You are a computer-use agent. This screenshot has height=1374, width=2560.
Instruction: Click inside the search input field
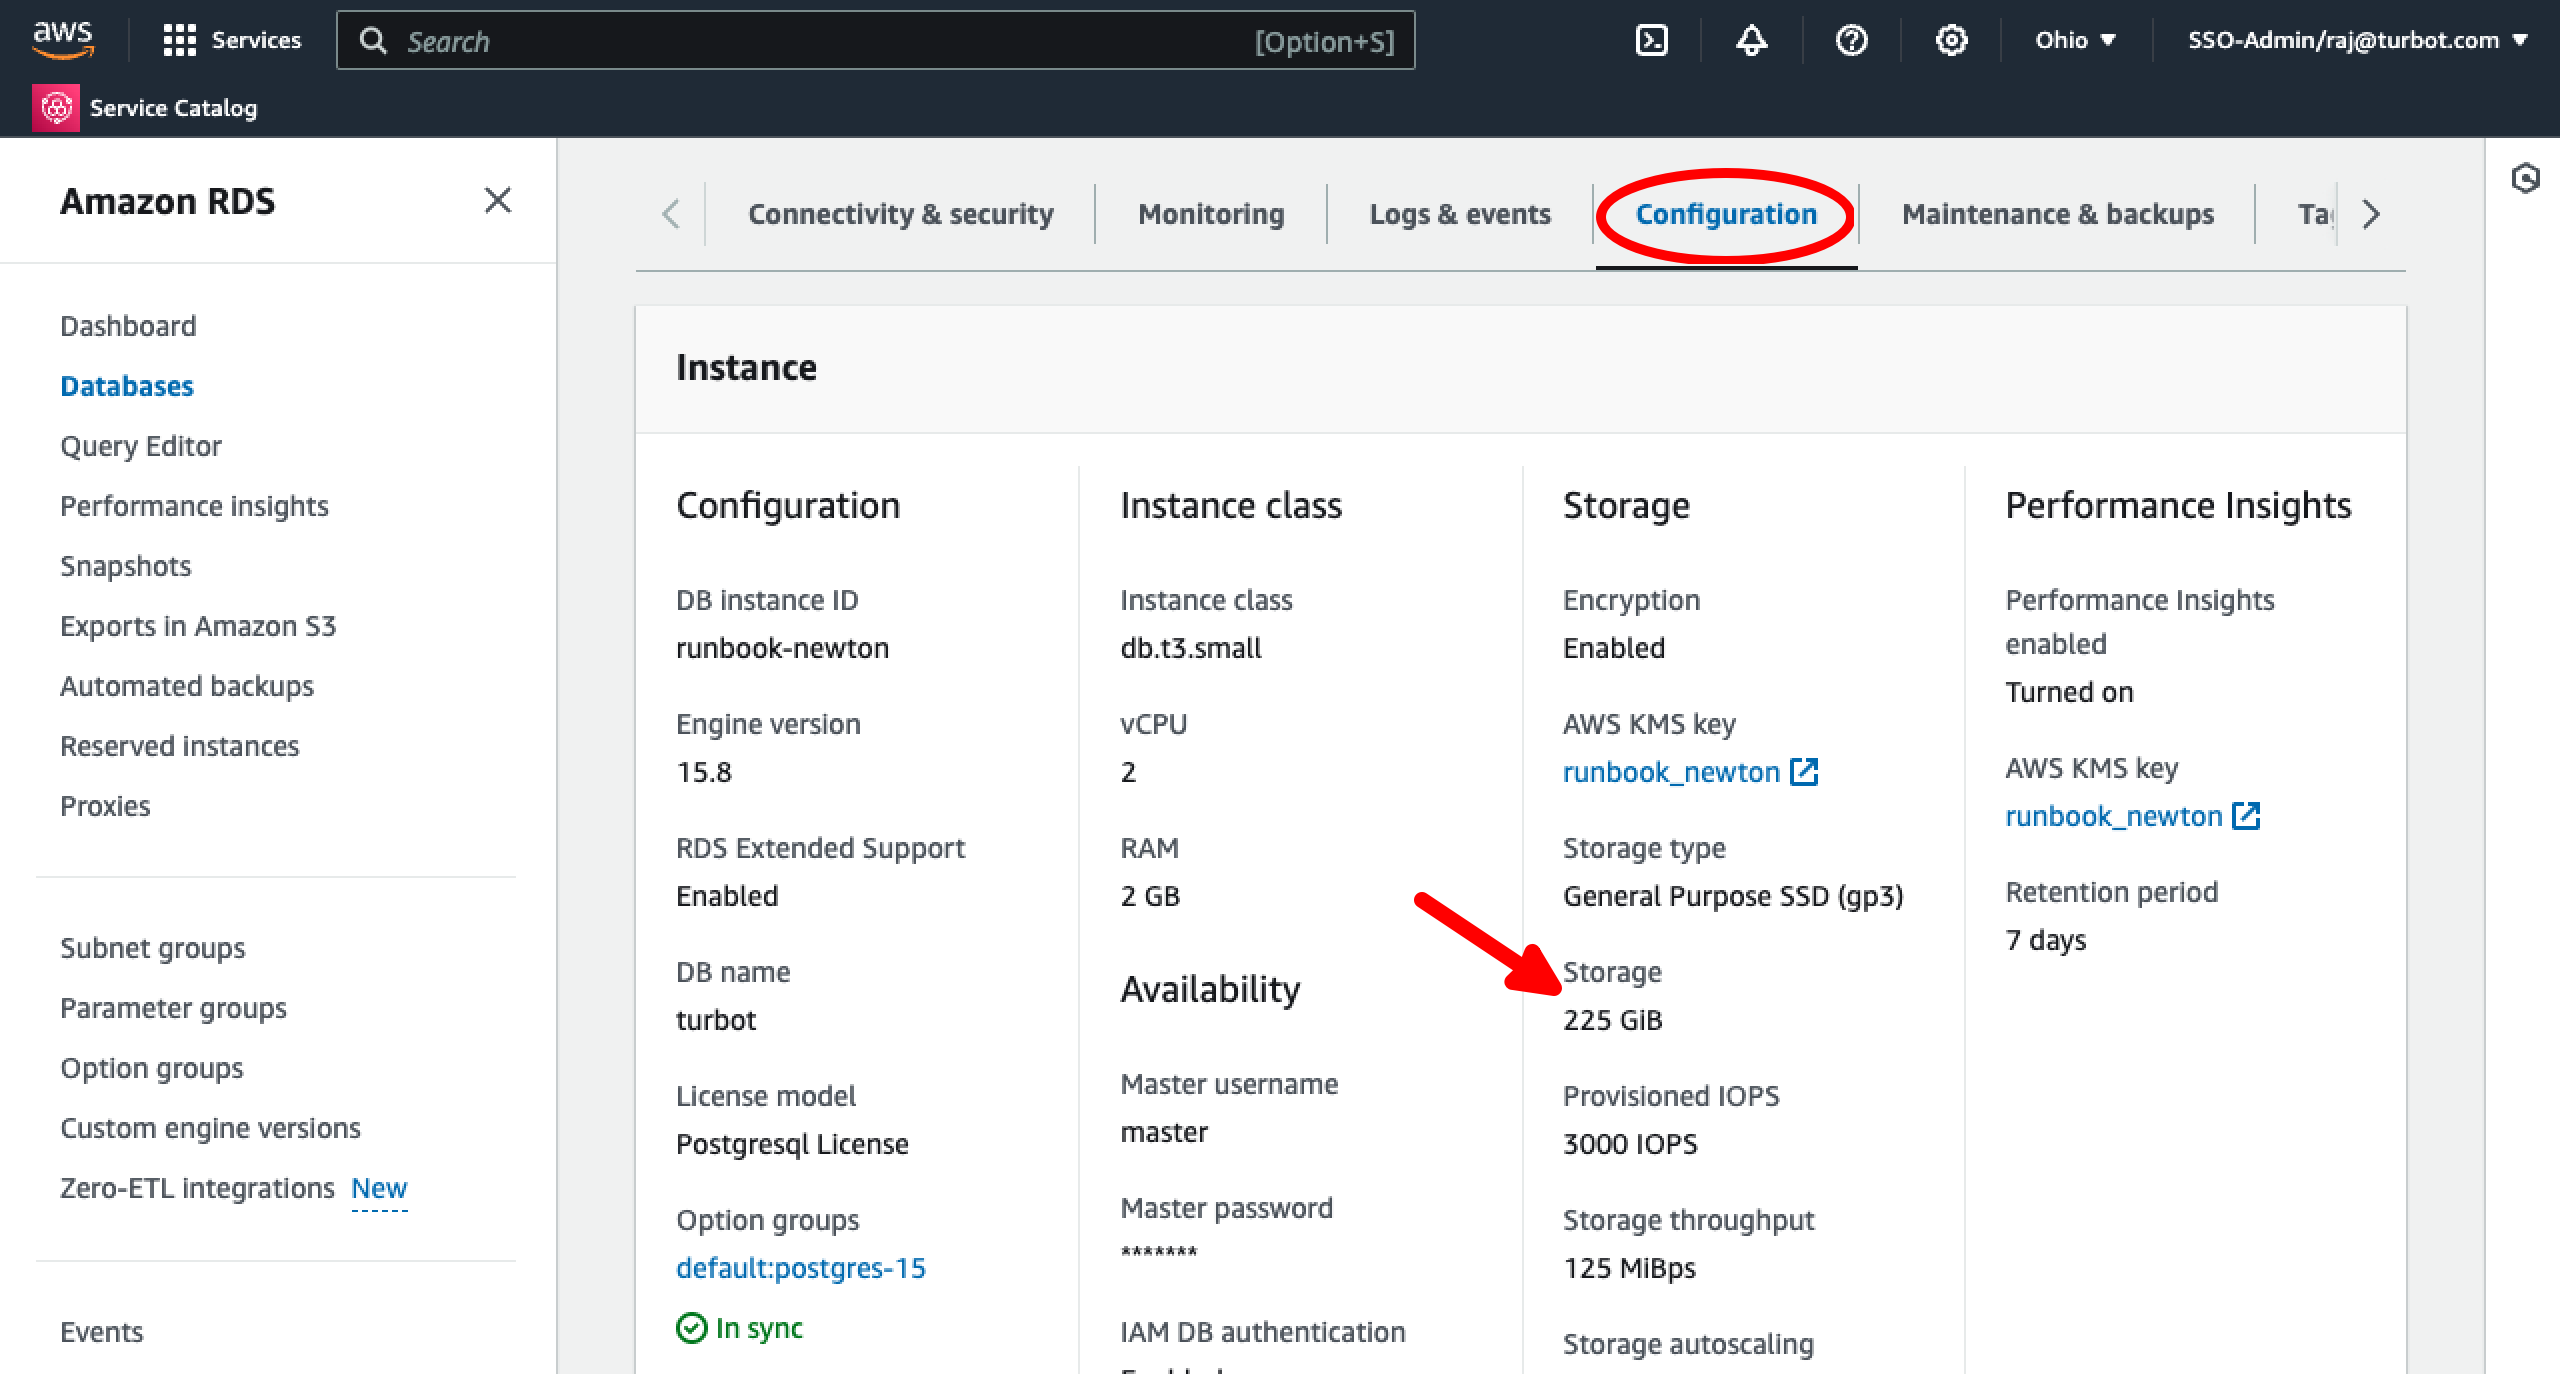[x=800, y=41]
